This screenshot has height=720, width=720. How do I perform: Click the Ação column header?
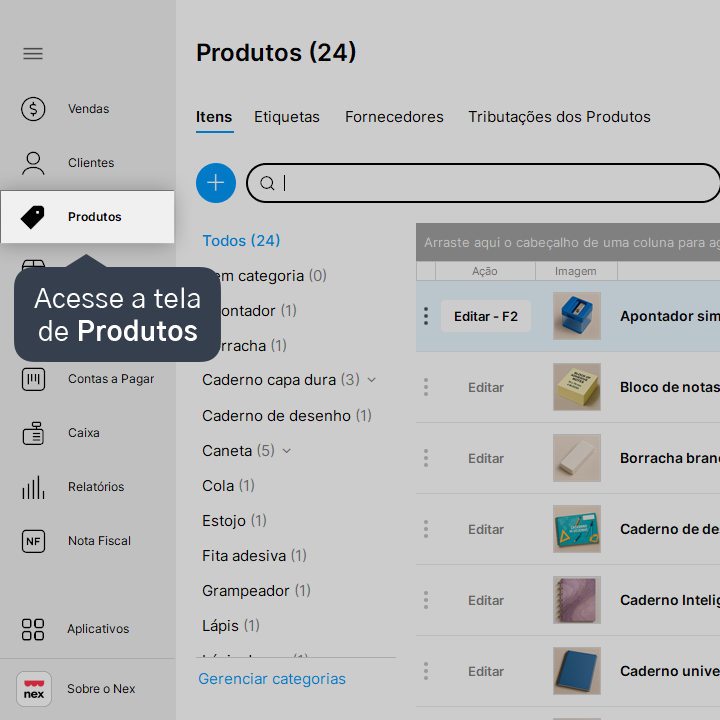485,271
